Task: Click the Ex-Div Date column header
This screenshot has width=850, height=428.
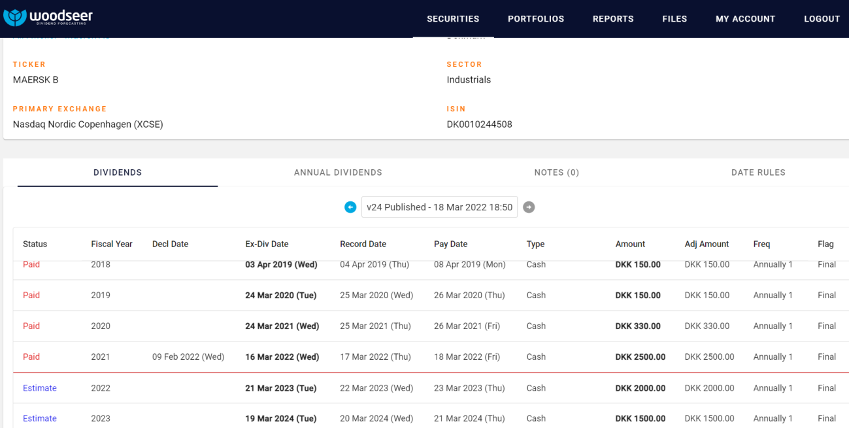Action: [267, 244]
